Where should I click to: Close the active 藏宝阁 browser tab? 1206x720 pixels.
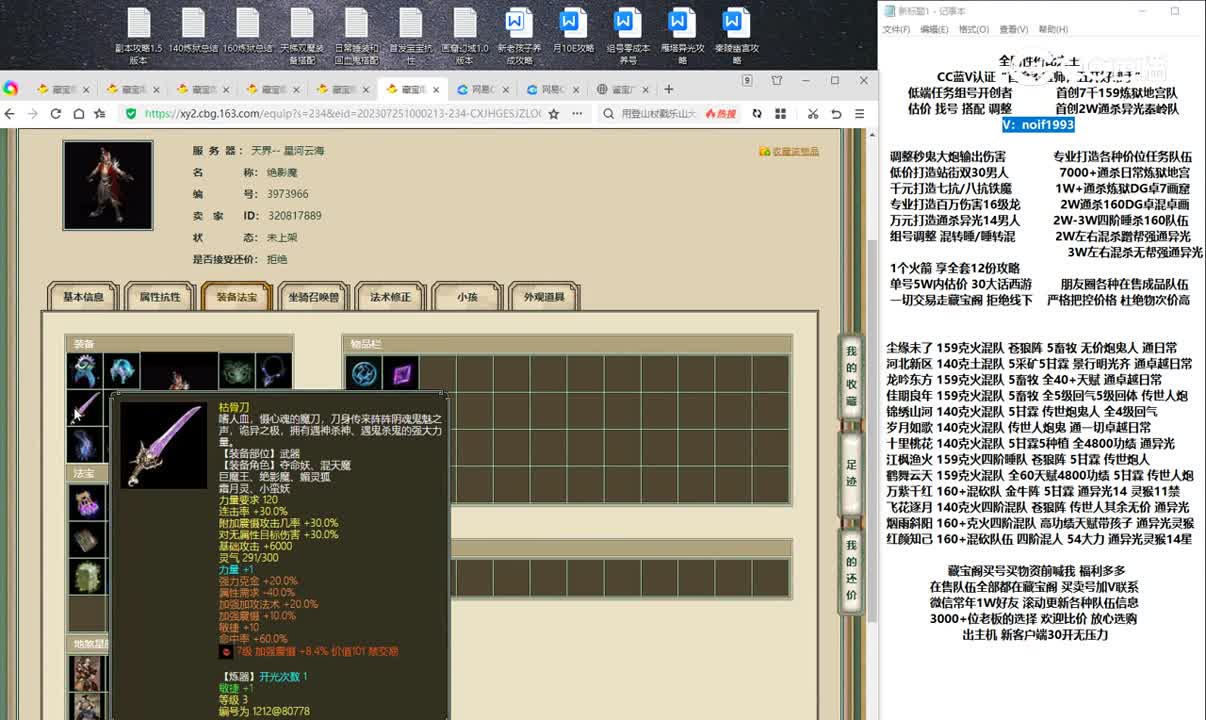(436, 89)
